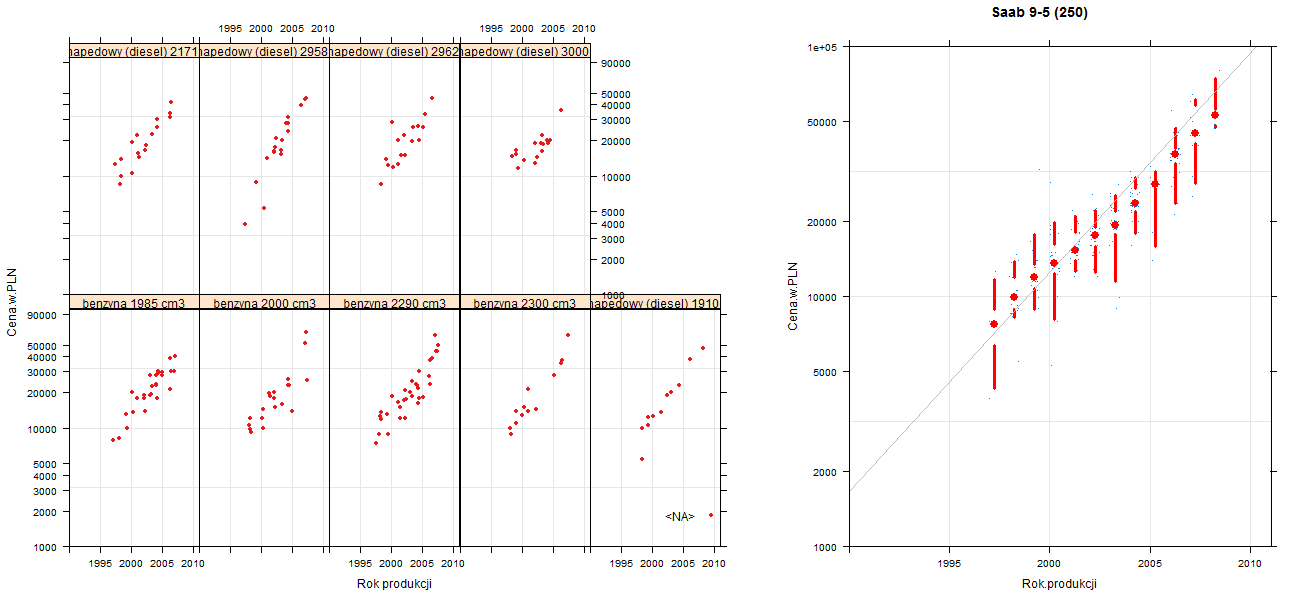The image size is (1300, 600).
Task: Click the "(diesel) 2962" panel strip label
Action: click(394, 51)
